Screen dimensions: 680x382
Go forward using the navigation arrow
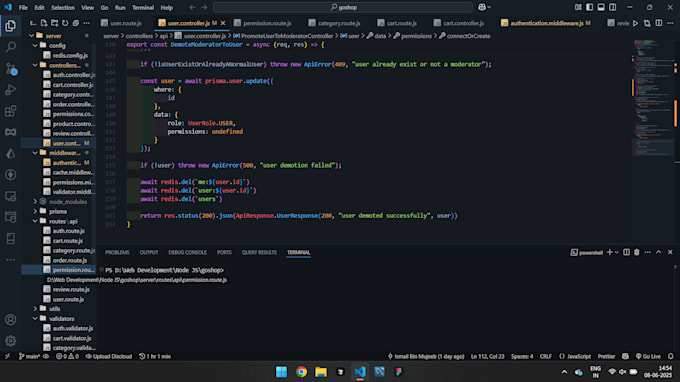(x=204, y=7)
